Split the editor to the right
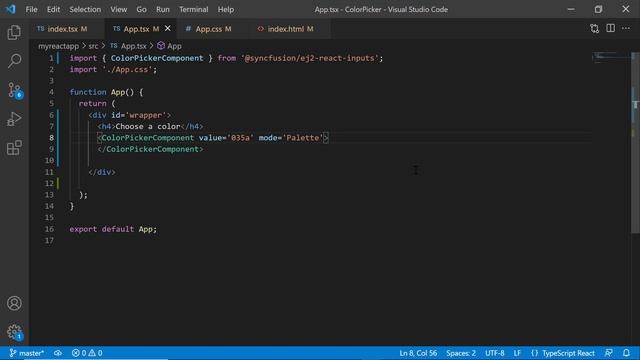This screenshot has width=640, height=360. pos(610,29)
